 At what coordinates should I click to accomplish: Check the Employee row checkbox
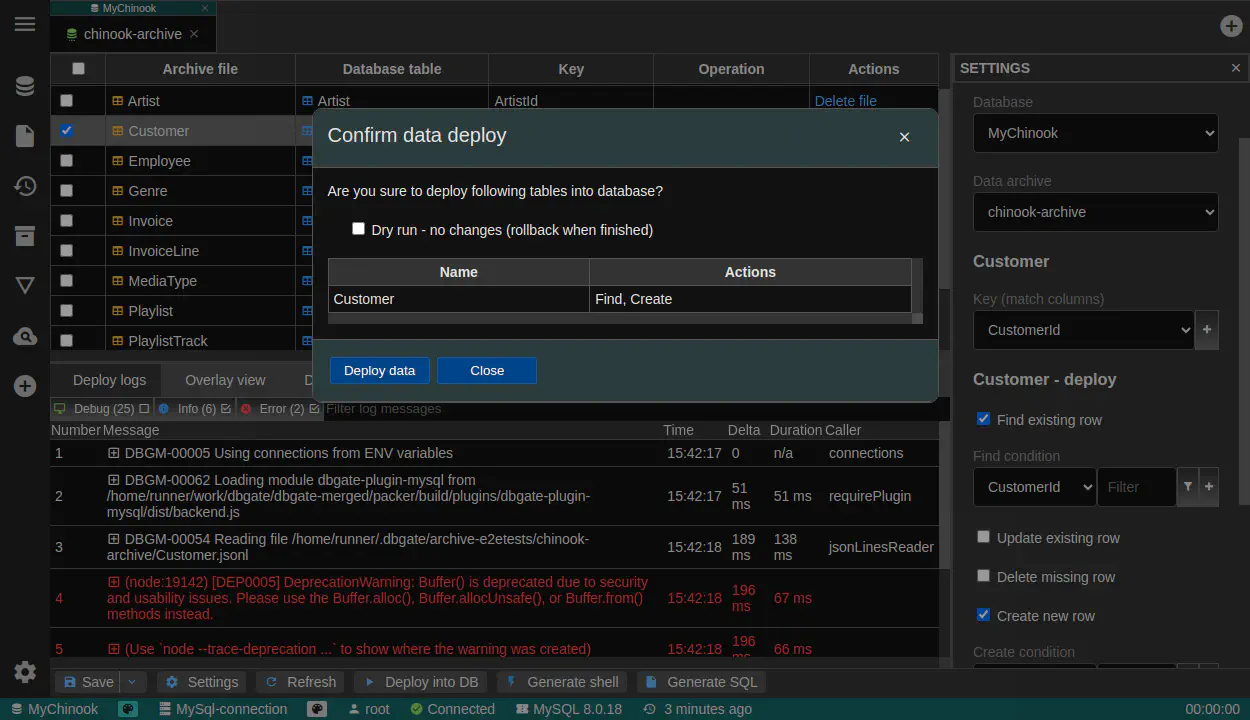[x=67, y=161]
